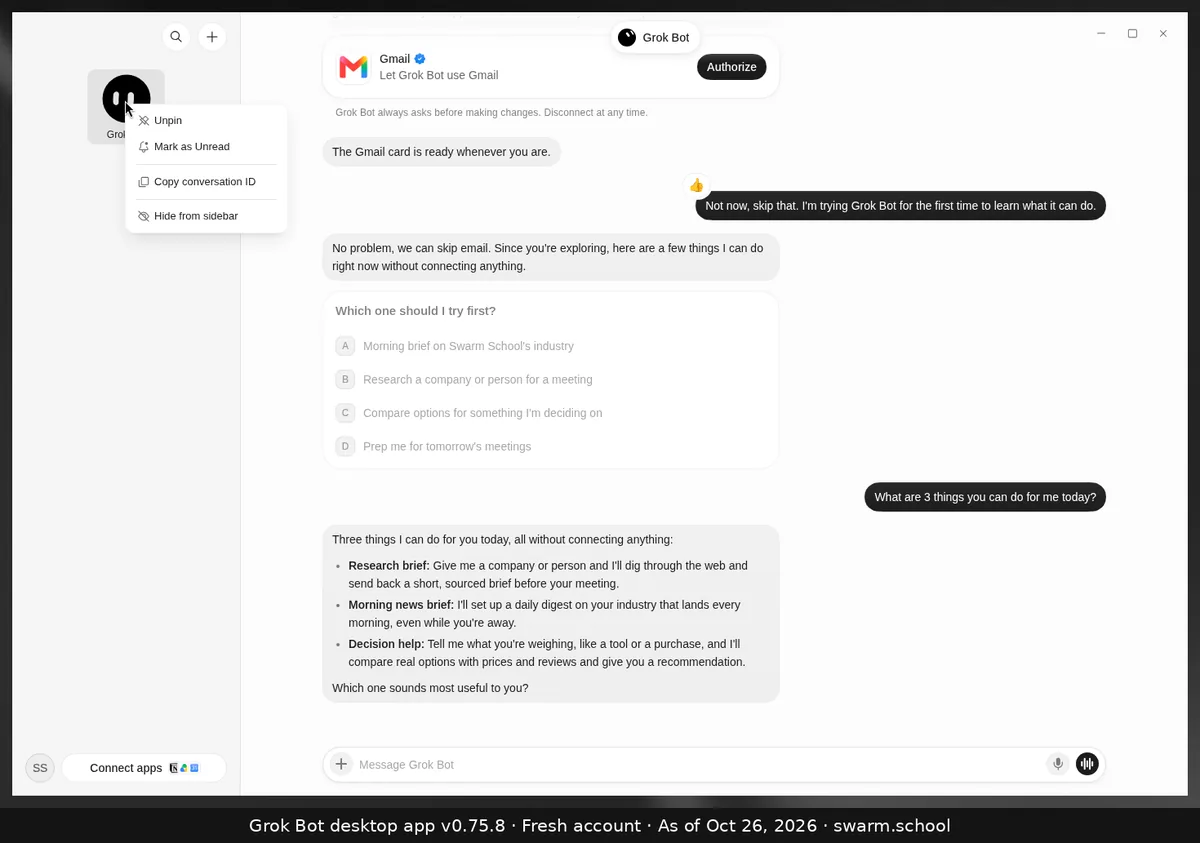1200x843 pixels.
Task: Select the Grok Bot conversation avatar in sidebar
Action: point(126,99)
